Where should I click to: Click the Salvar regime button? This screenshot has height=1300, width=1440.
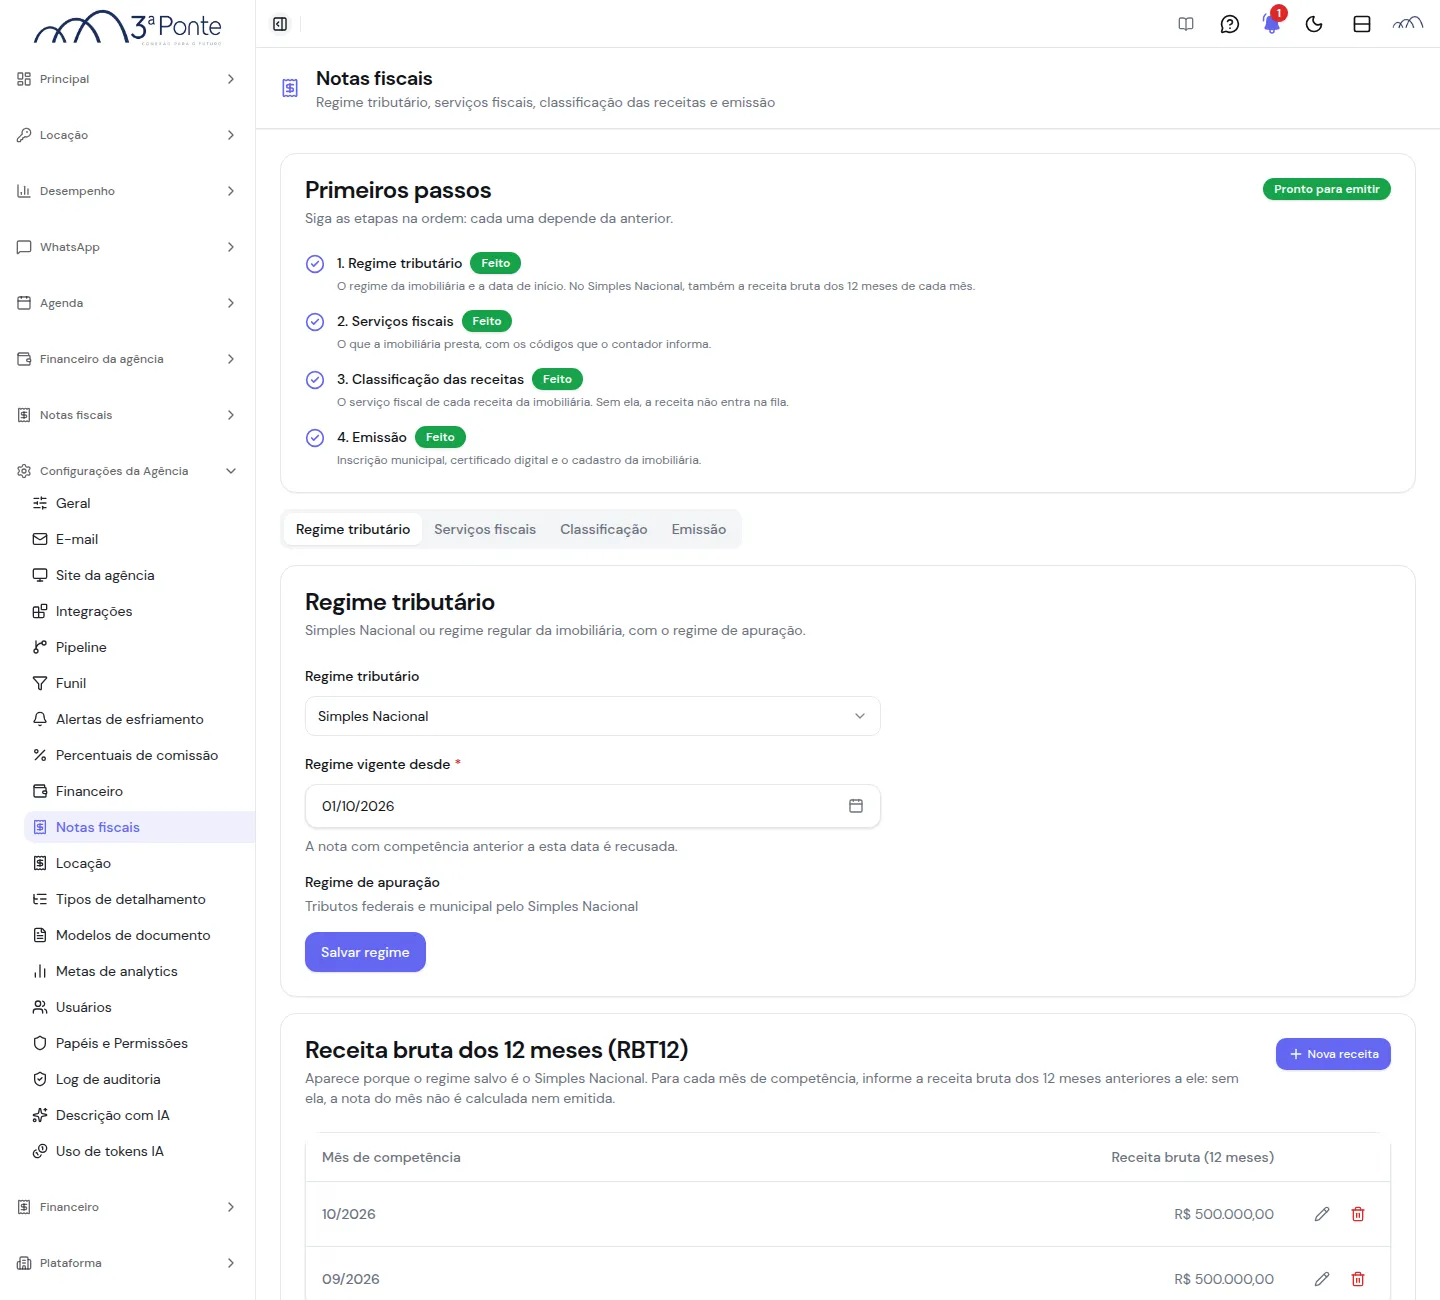365,952
